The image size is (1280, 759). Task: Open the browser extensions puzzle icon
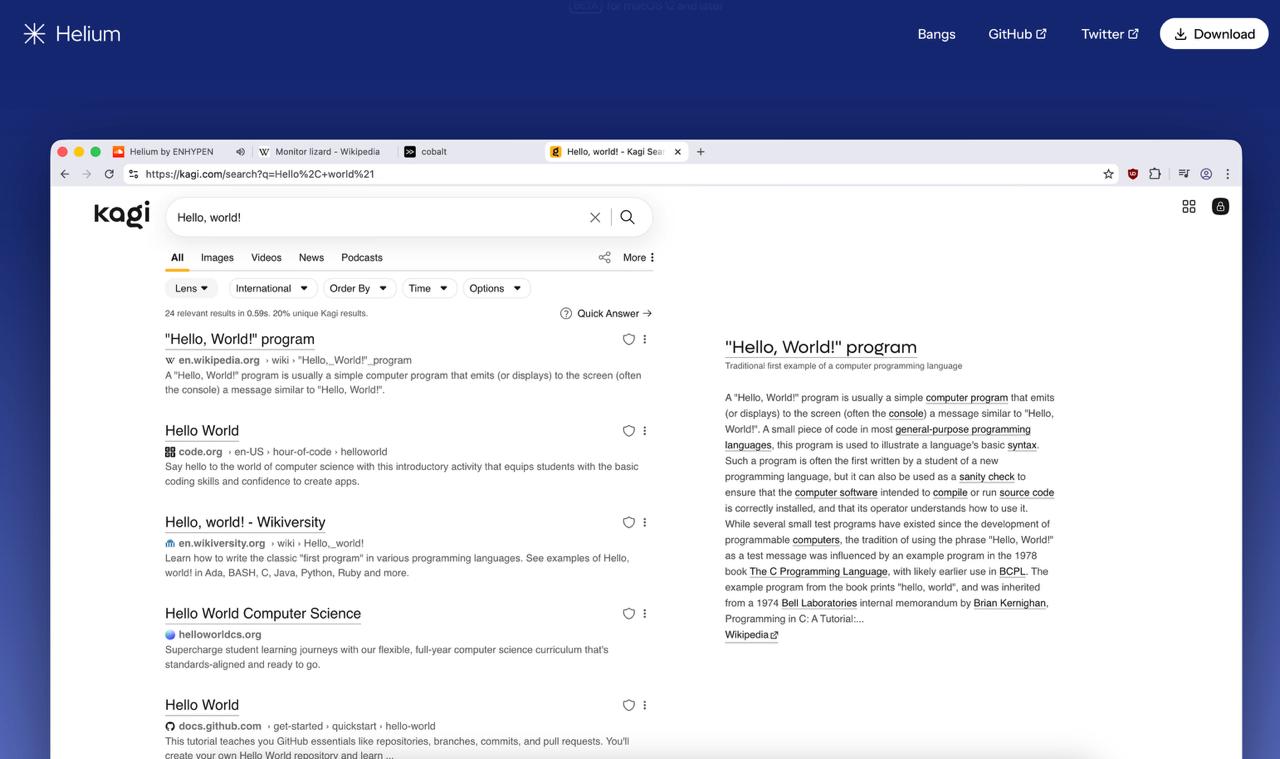click(1155, 174)
